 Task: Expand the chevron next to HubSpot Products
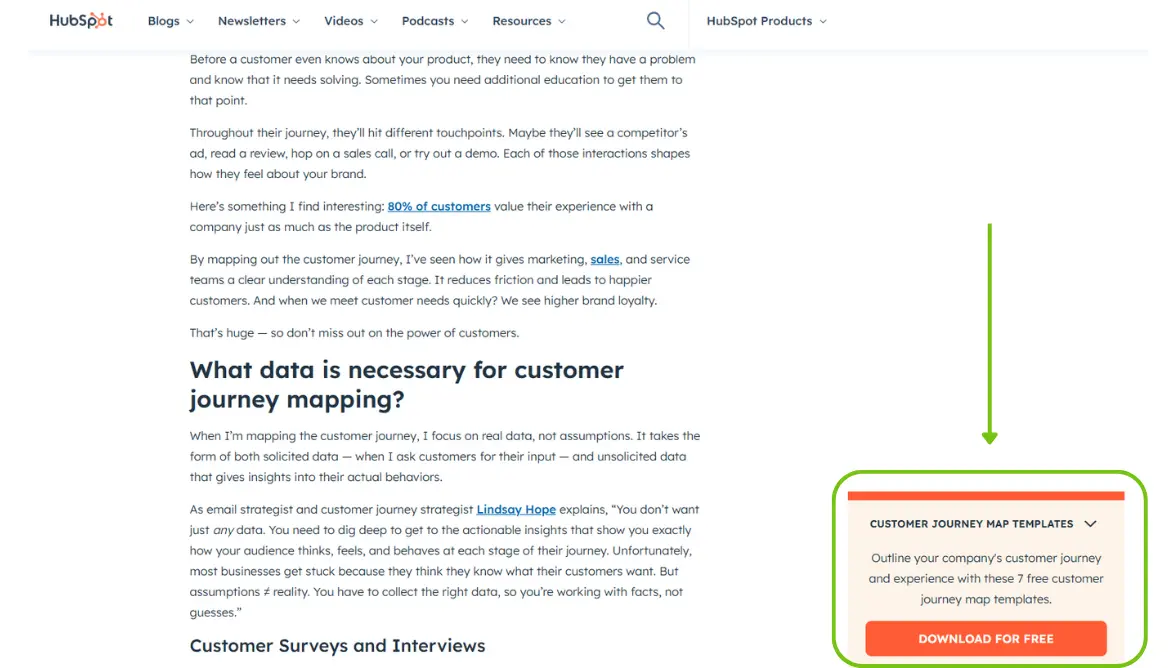pos(823,22)
